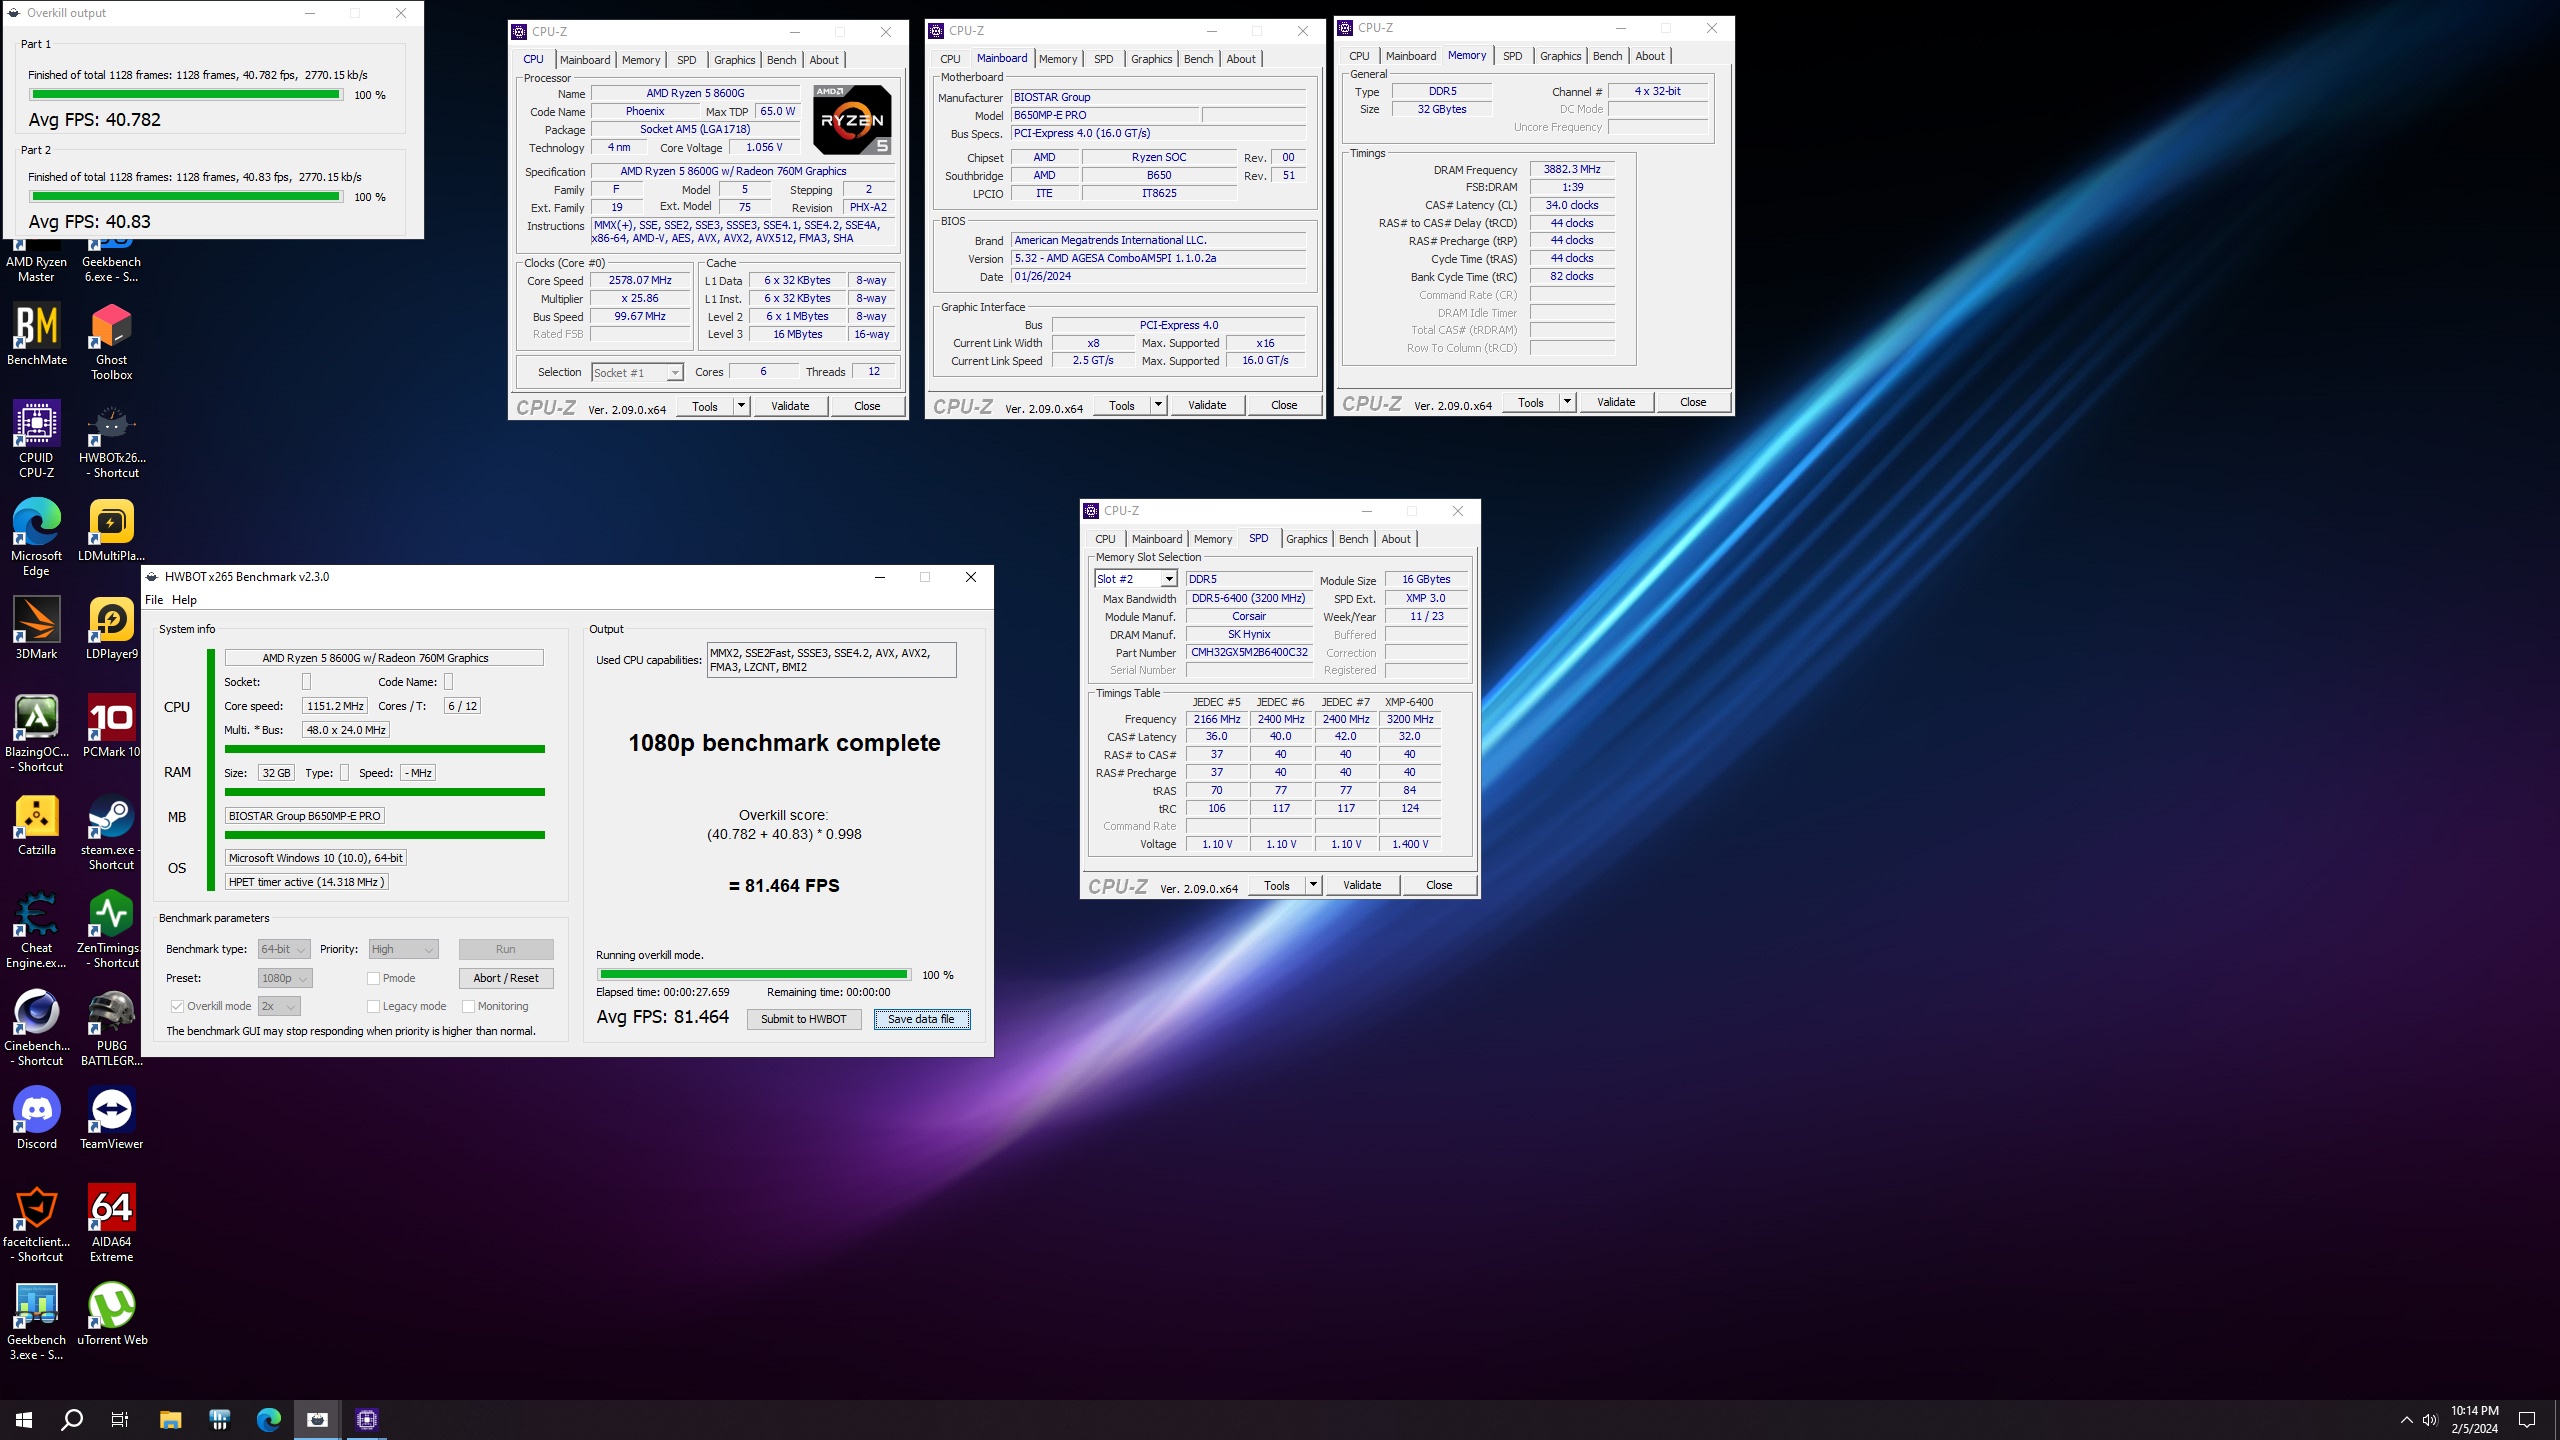This screenshot has width=2560, height=1440.
Task: Click taskbar clock showing 10:14 PM
Action: [x=2474, y=1420]
